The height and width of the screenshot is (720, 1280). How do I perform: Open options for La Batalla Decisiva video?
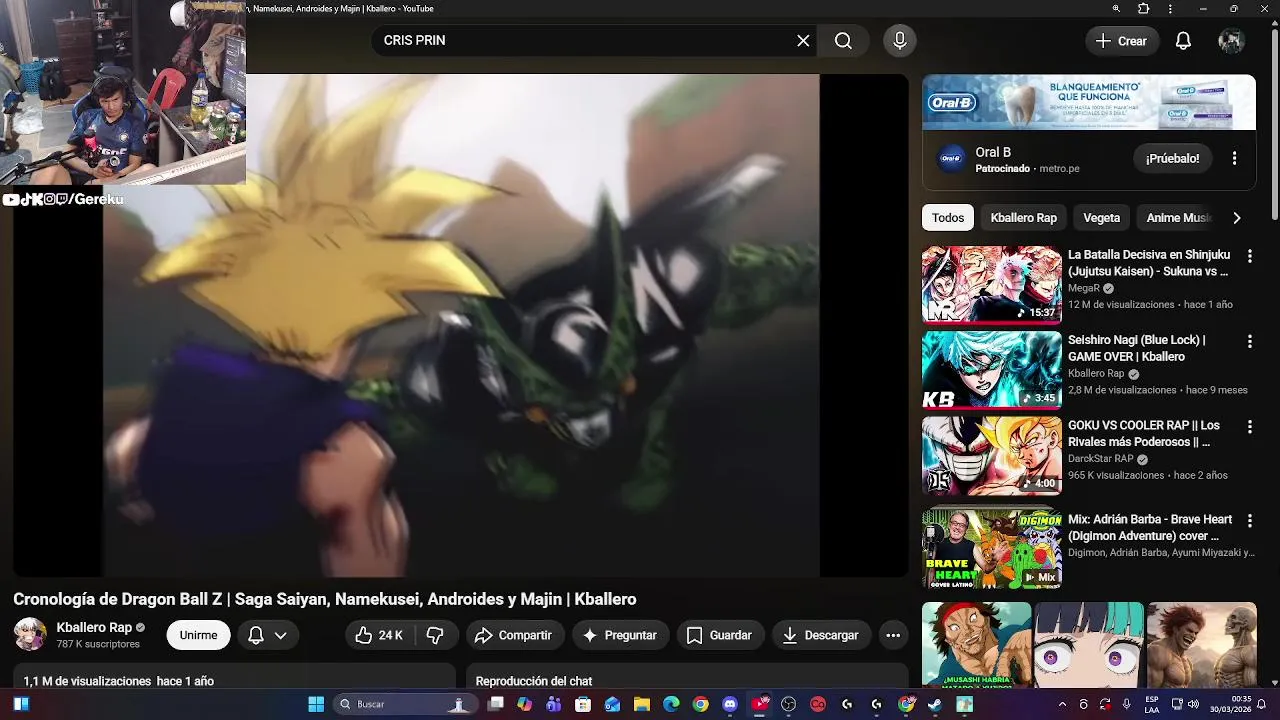(1249, 256)
